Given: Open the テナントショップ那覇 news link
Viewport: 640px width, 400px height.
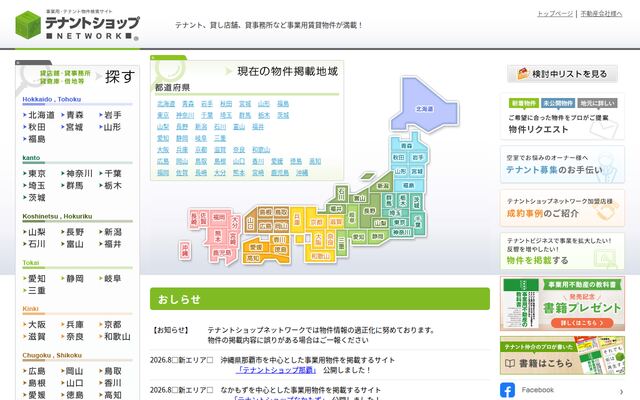Looking at the screenshot, I should pos(276,370).
